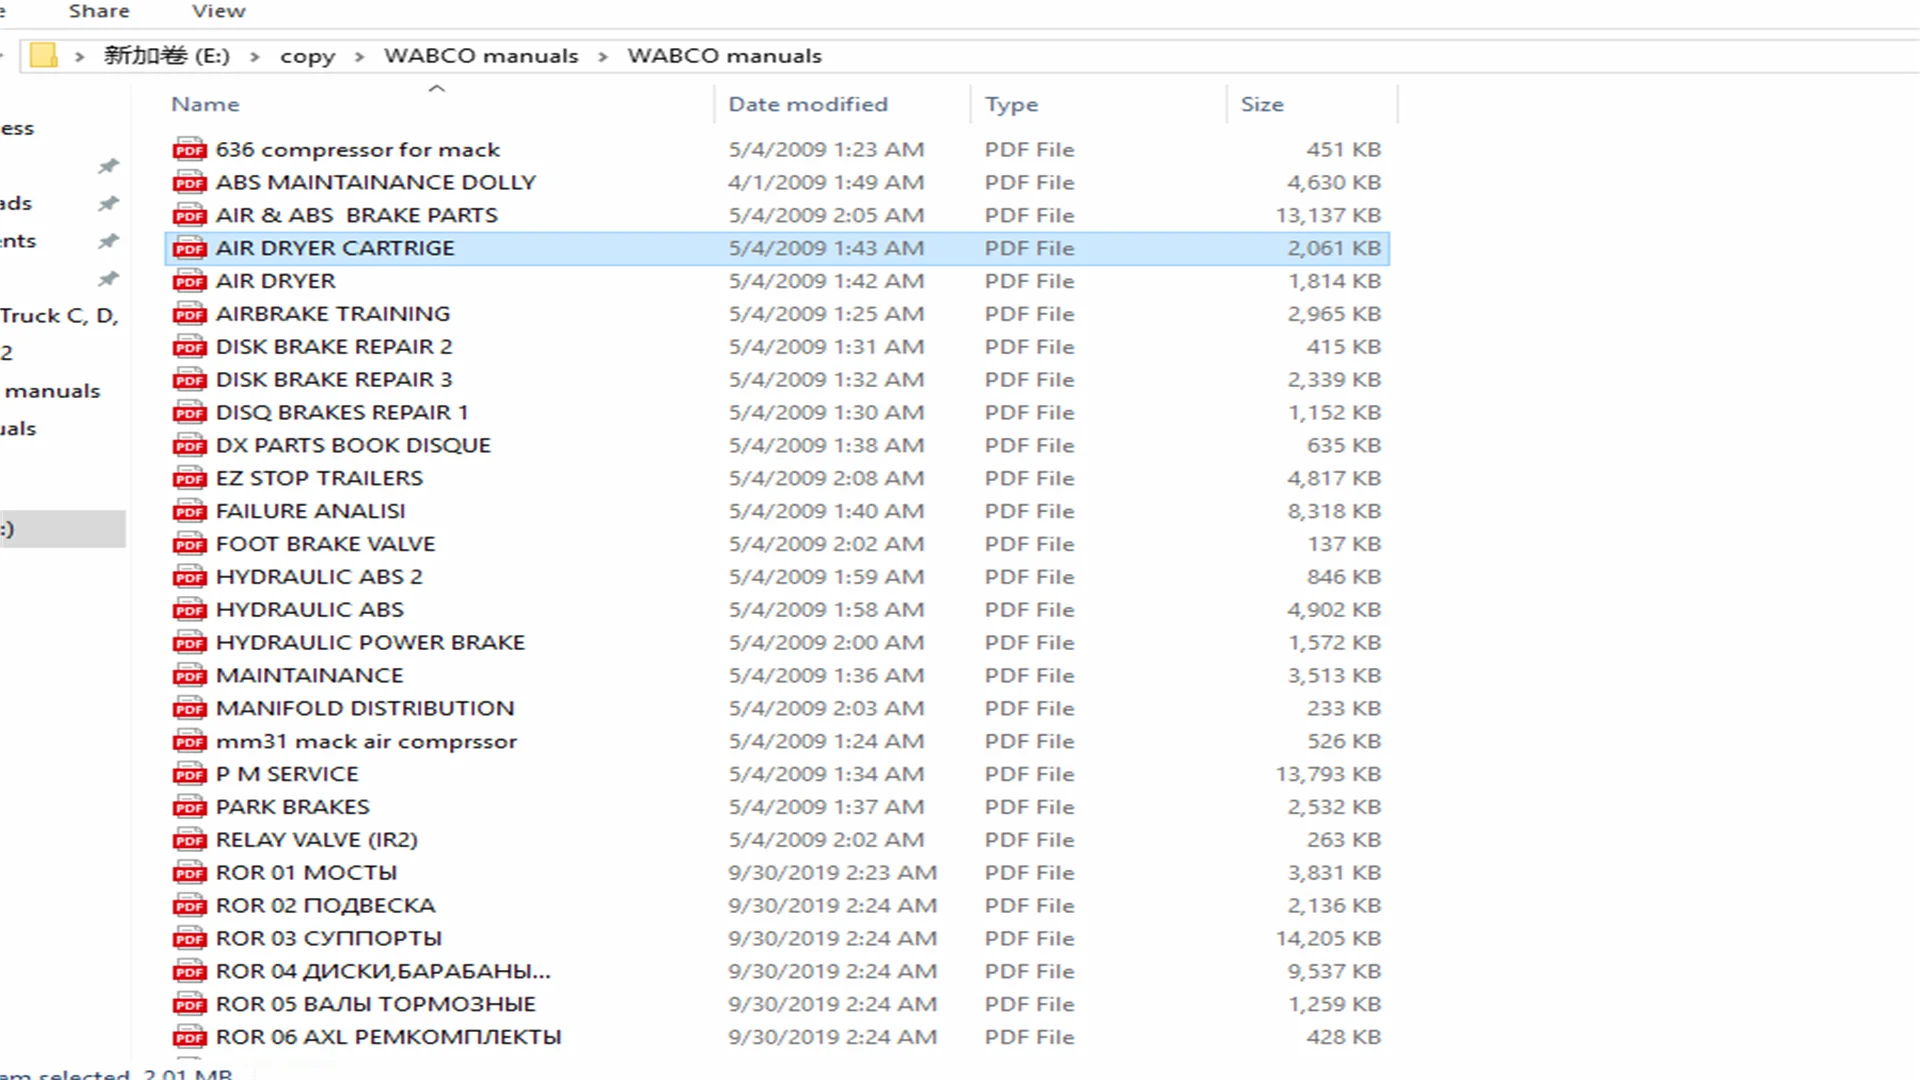The image size is (1920, 1080).
Task: Click last WABCO manuals breadcrumb segment
Action: tap(724, 56)
